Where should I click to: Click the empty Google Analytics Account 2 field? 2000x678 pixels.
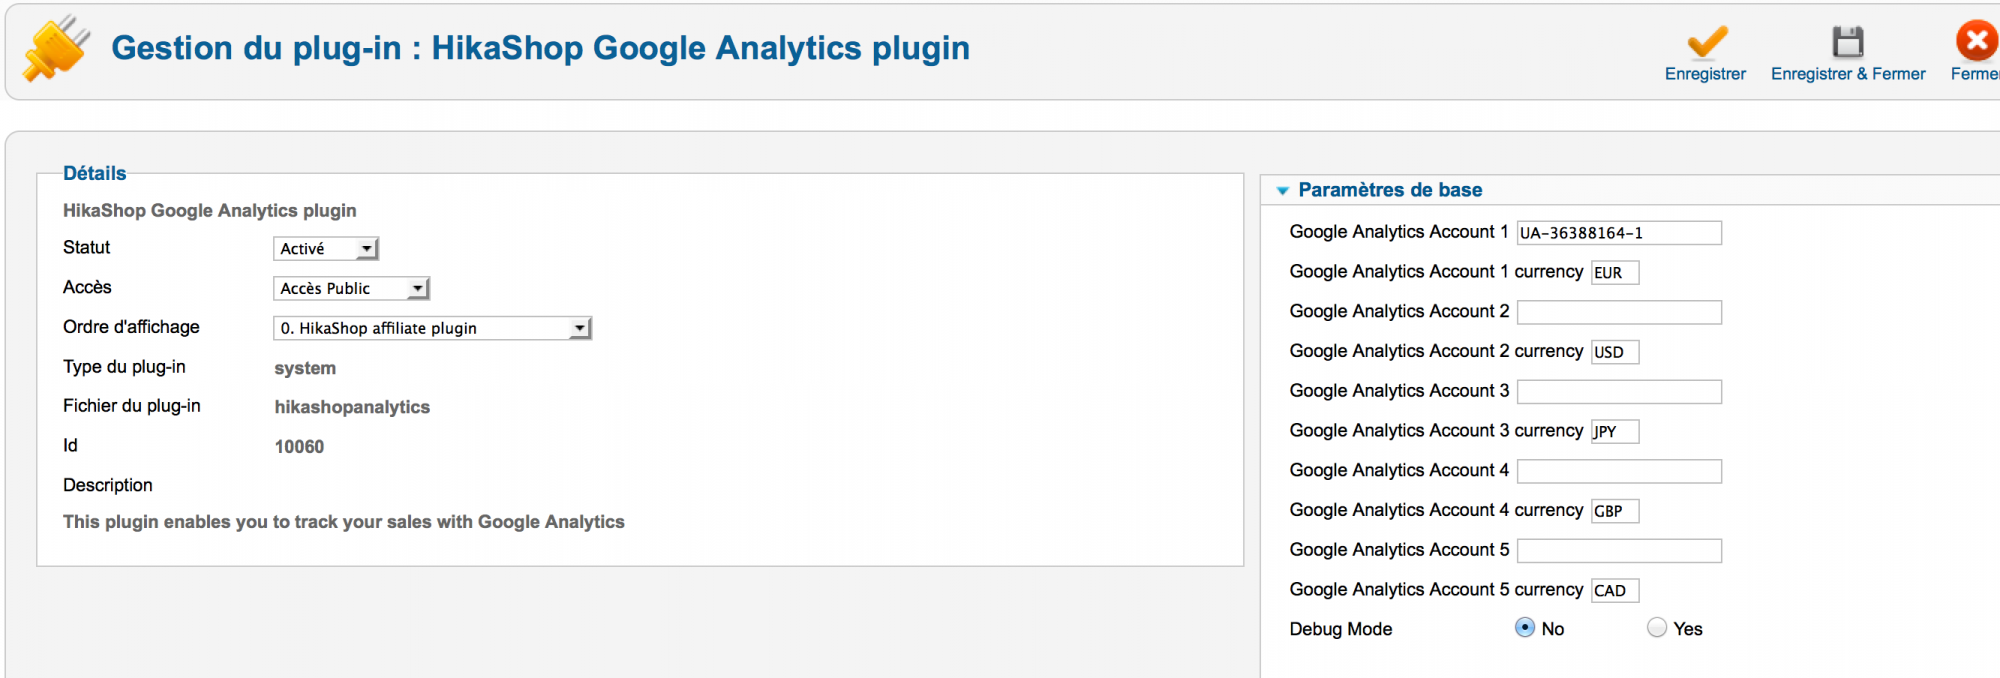1619,312
